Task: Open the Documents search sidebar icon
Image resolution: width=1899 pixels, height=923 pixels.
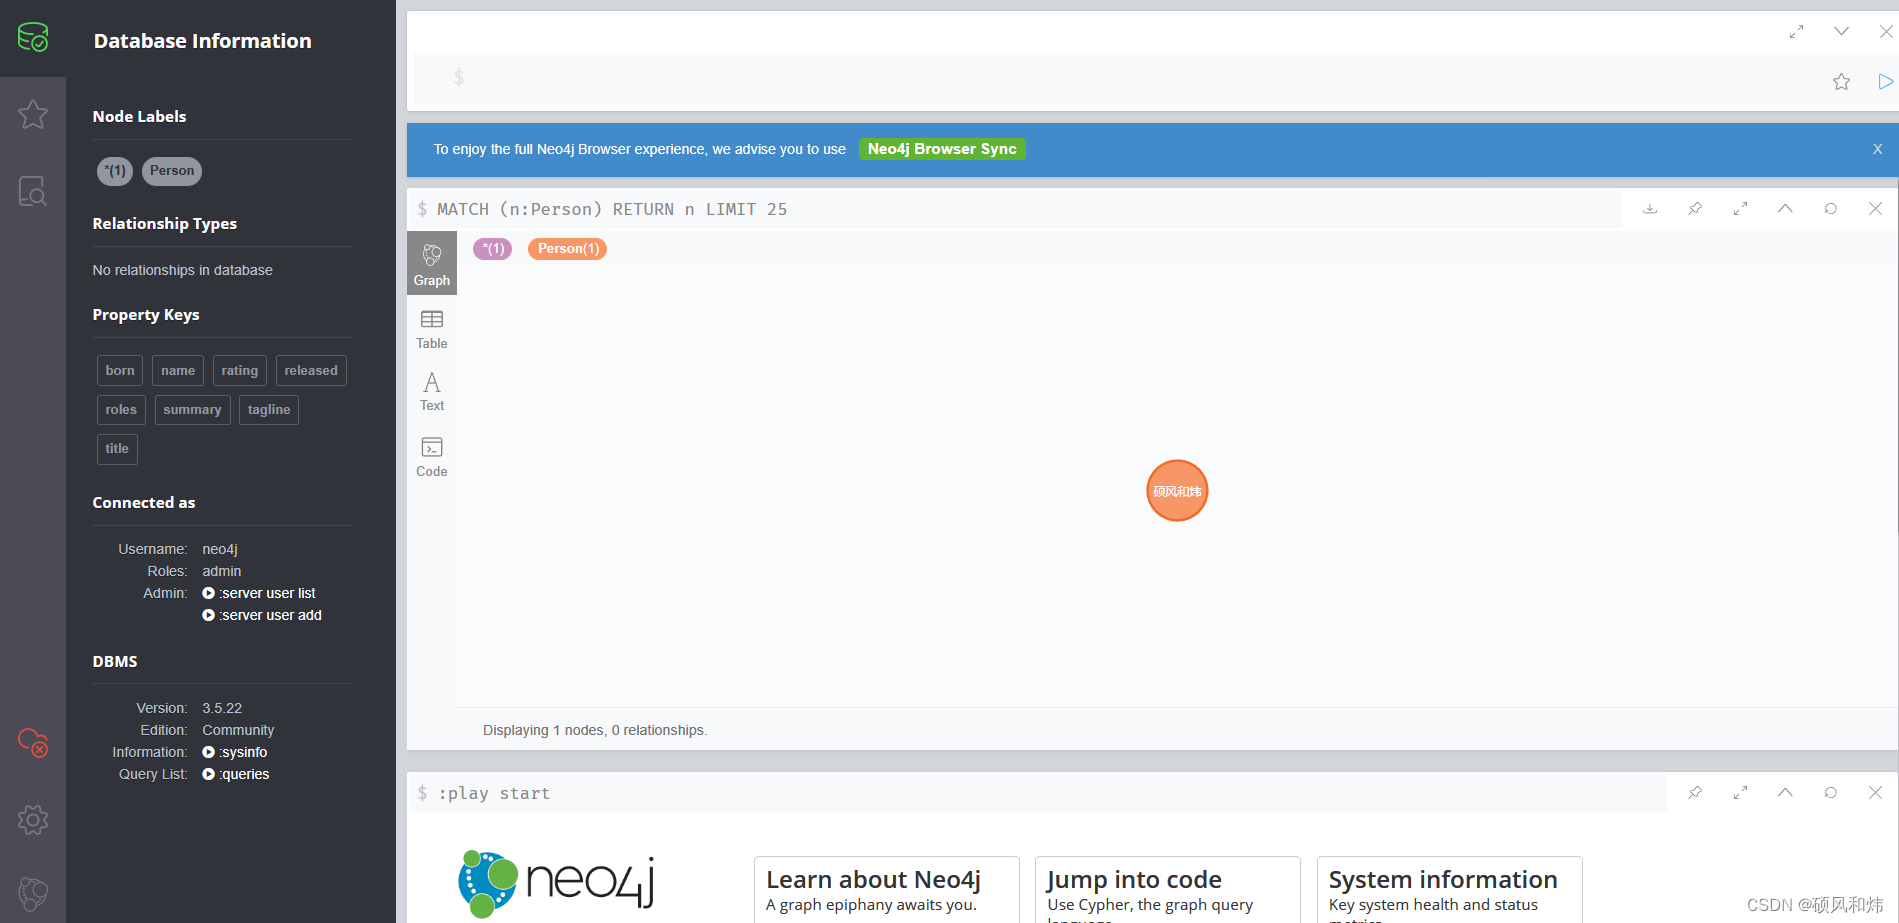Action: pyautogui.click(x=33, y=191)
